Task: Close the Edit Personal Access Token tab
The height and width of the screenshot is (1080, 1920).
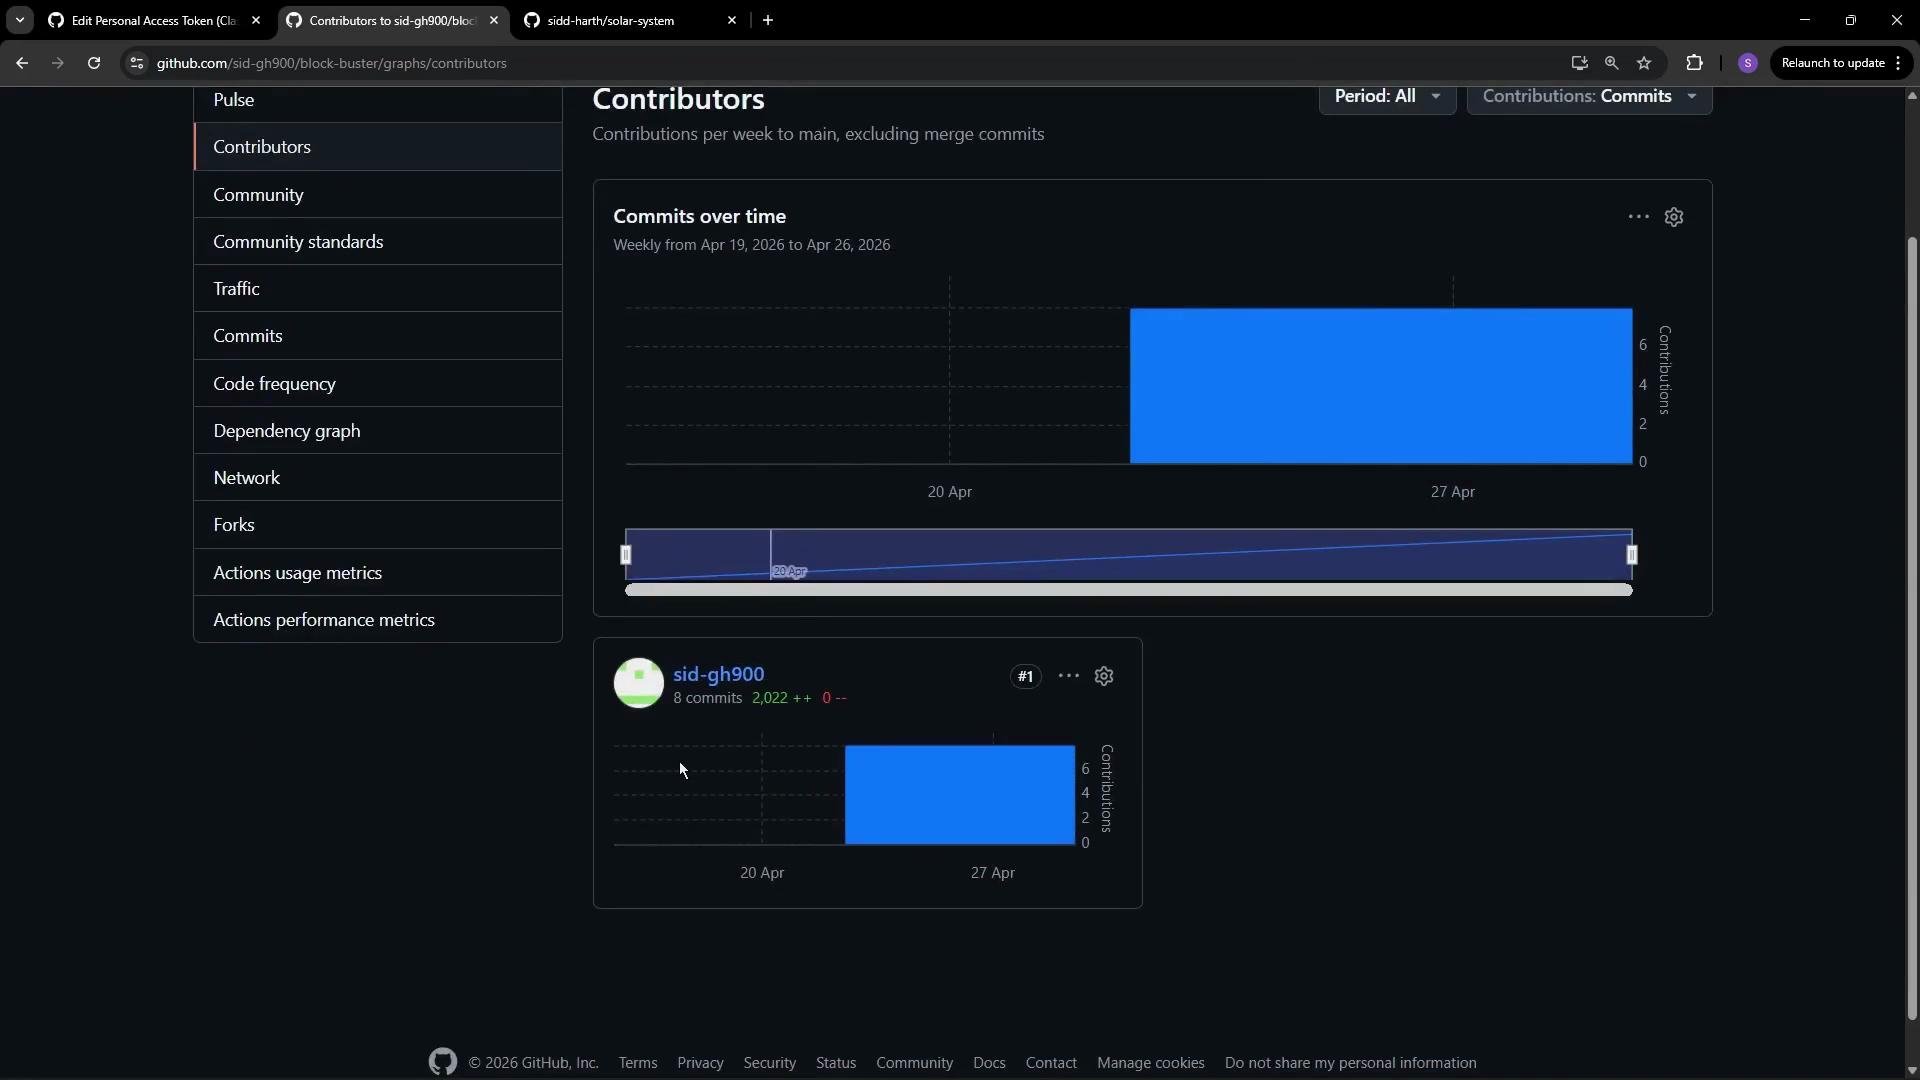Action: 256,20
